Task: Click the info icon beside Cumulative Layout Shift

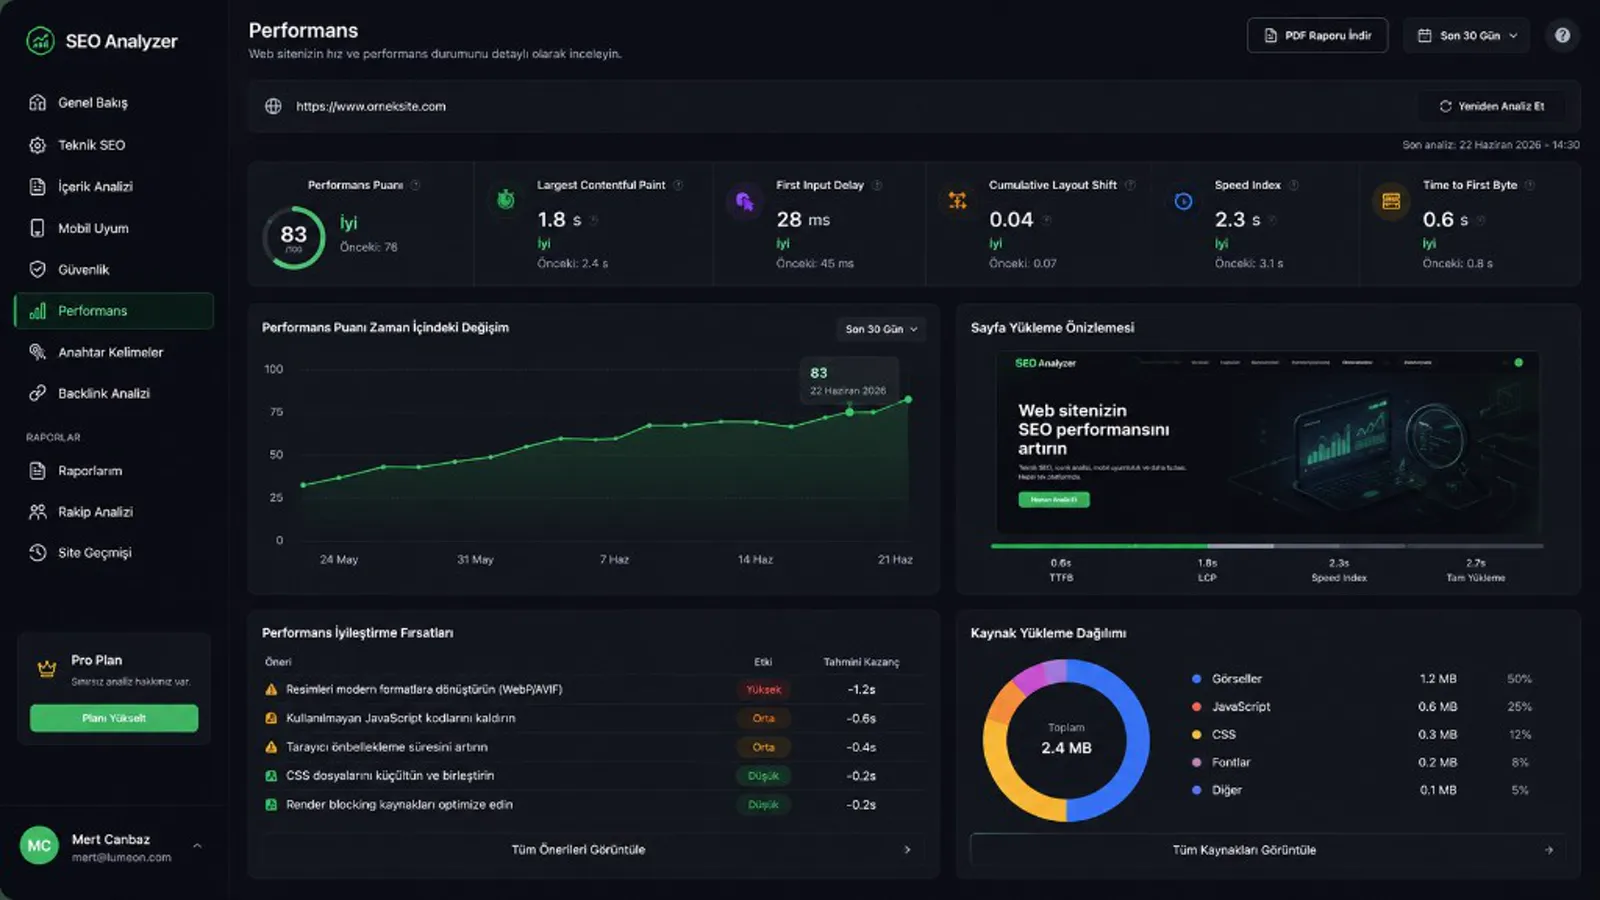Action: pos(1130,185)
